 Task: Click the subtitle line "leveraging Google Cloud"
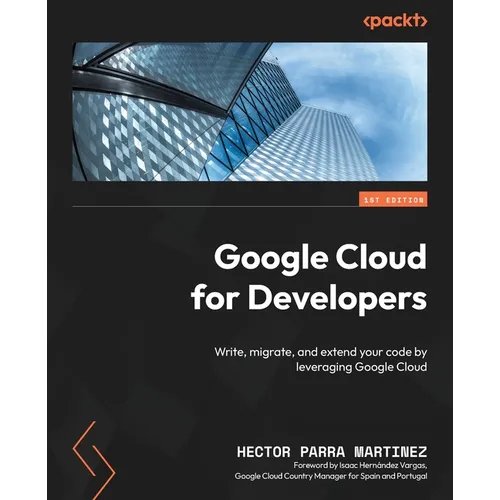pos(361,367)
